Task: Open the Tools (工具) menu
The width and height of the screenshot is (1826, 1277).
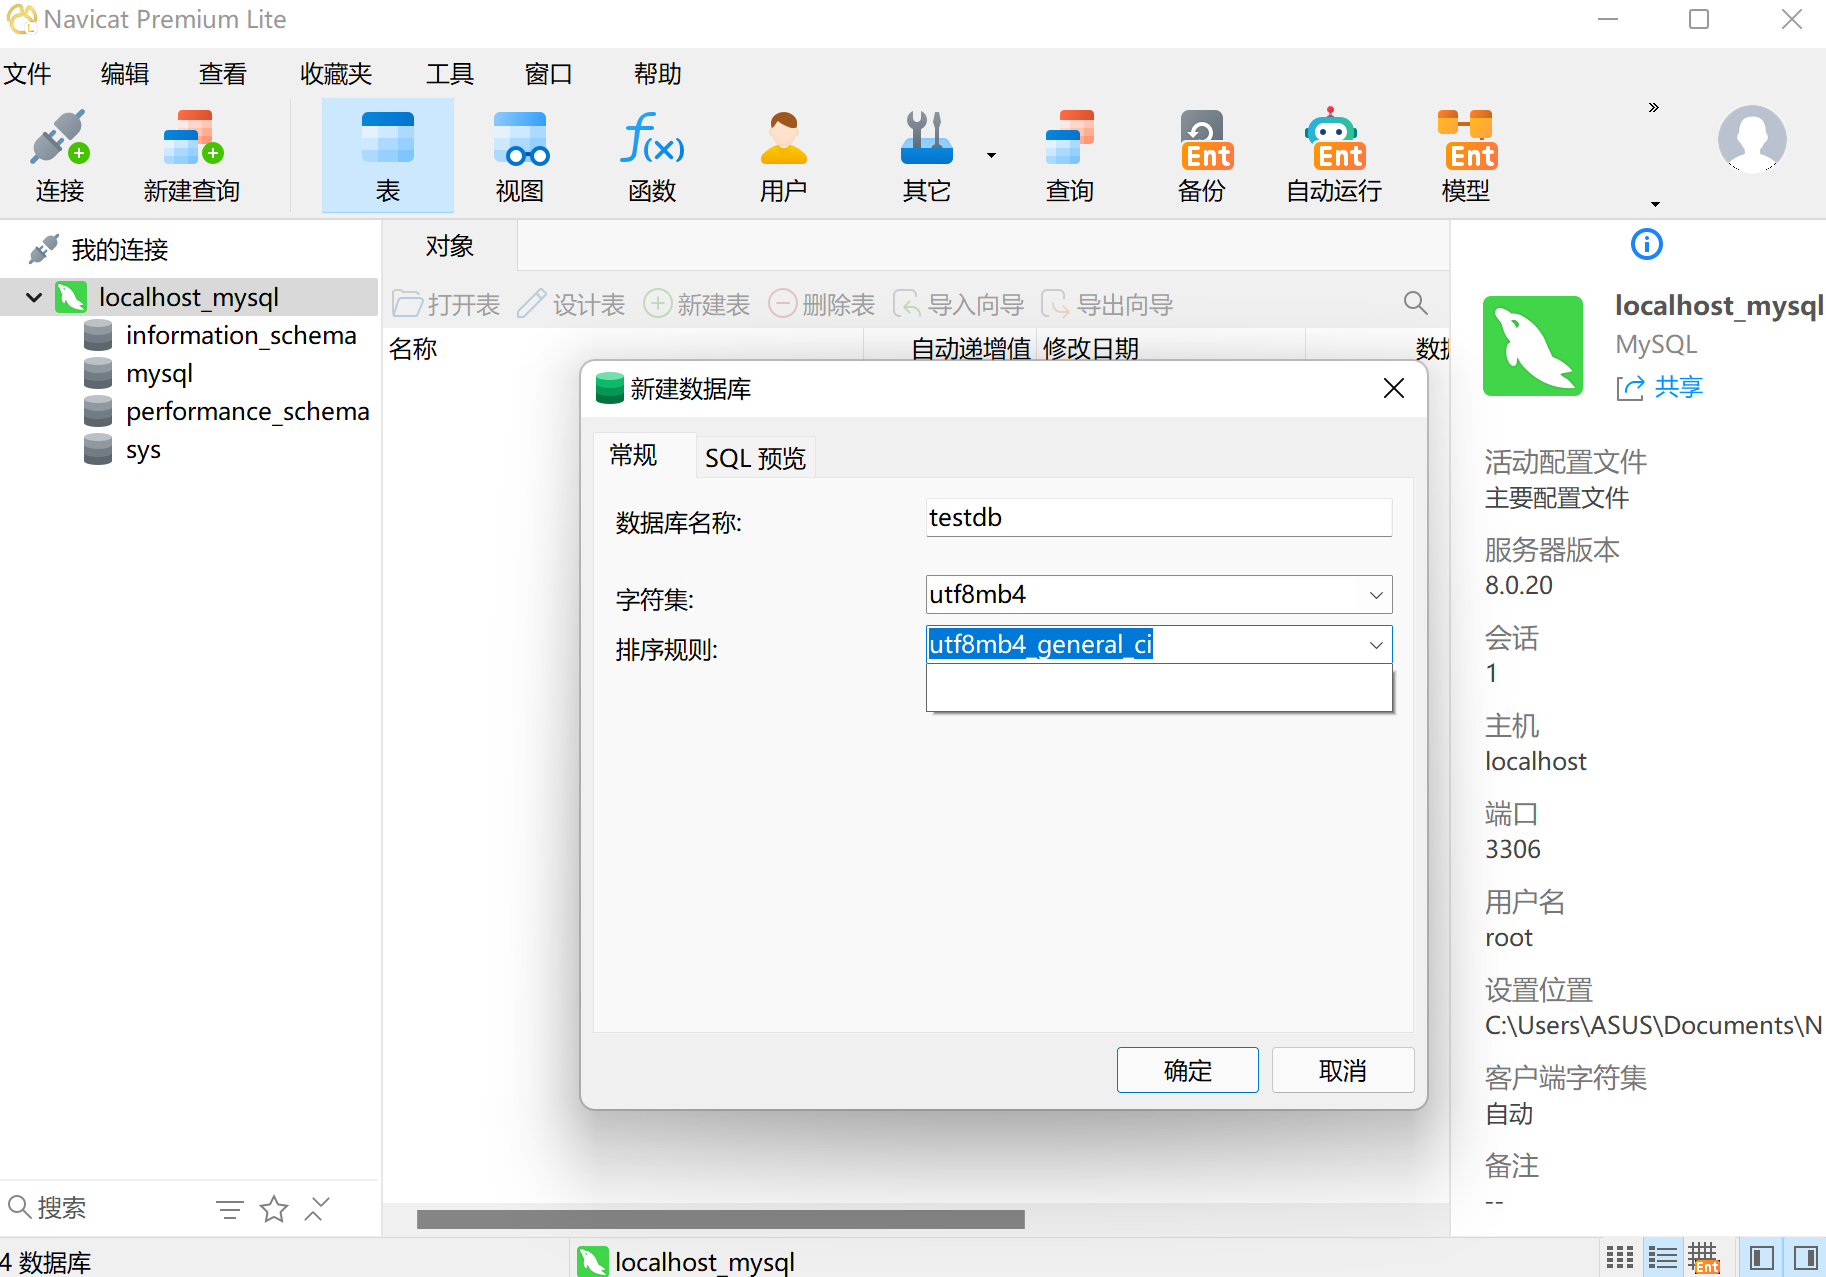Action: click(x=450, y=74)
